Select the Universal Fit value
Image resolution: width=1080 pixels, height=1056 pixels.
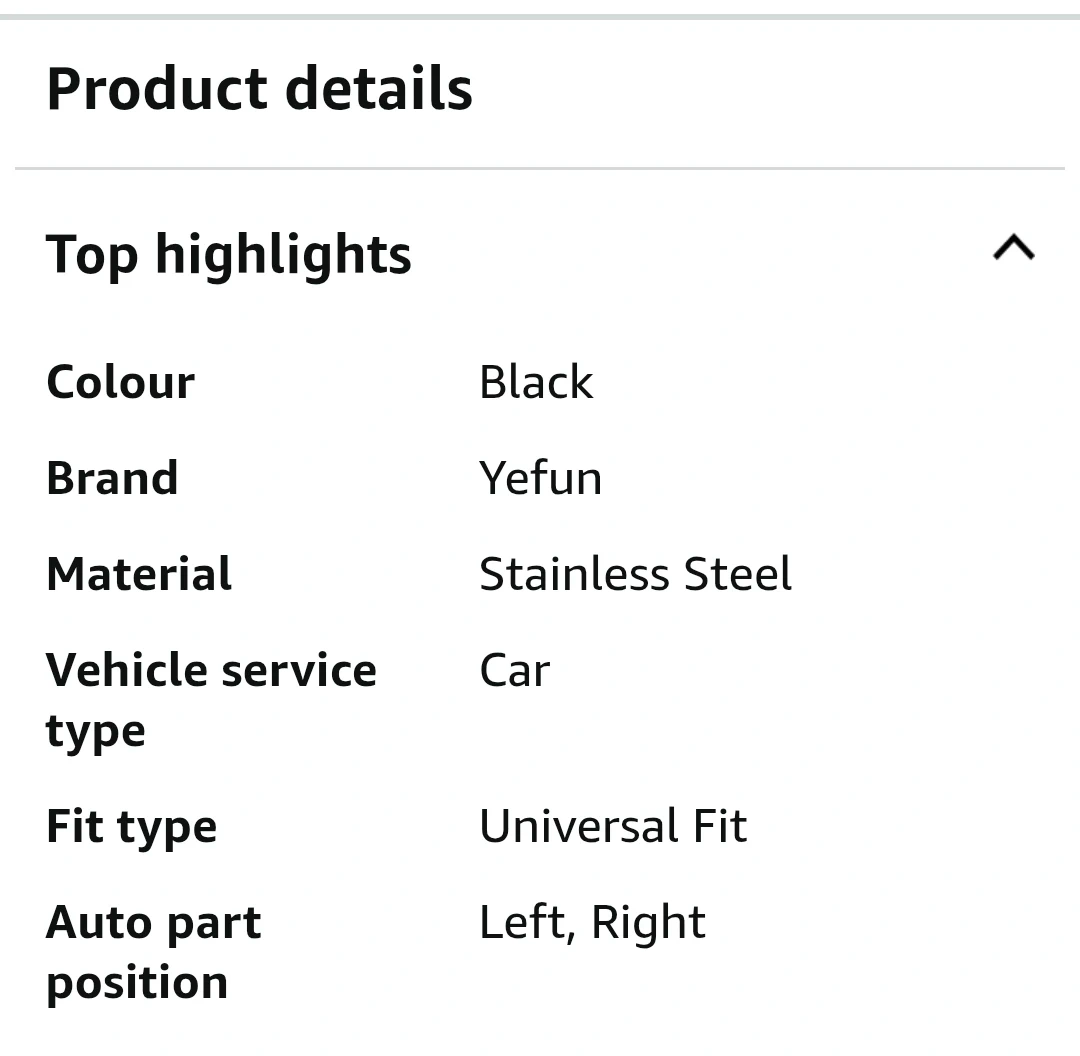[x=612, y=827]
